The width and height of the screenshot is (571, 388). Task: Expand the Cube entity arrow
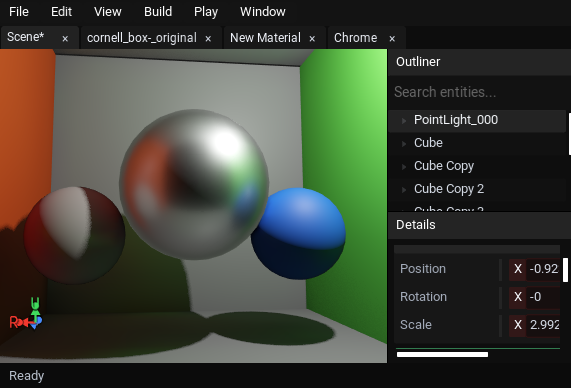coord(404,144)
